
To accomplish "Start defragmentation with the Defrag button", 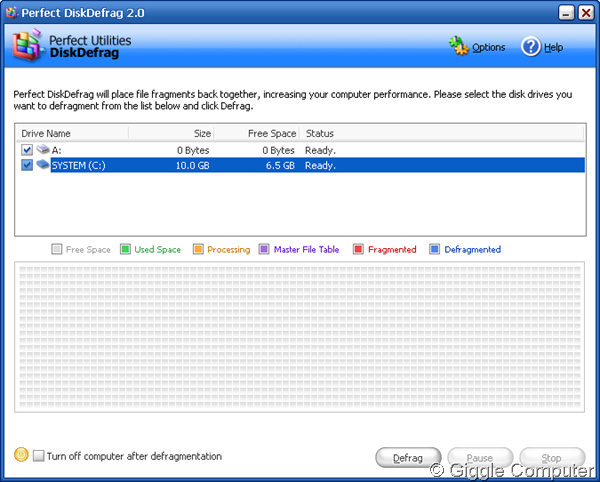I will coord(408,458).
